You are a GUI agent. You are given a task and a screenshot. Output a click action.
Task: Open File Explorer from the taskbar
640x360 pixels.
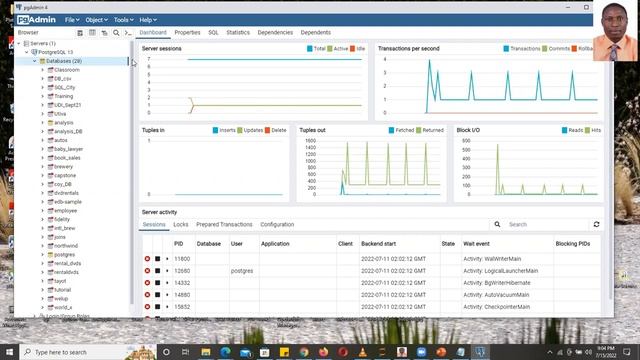pyautogui.click(x=206, y=352)
